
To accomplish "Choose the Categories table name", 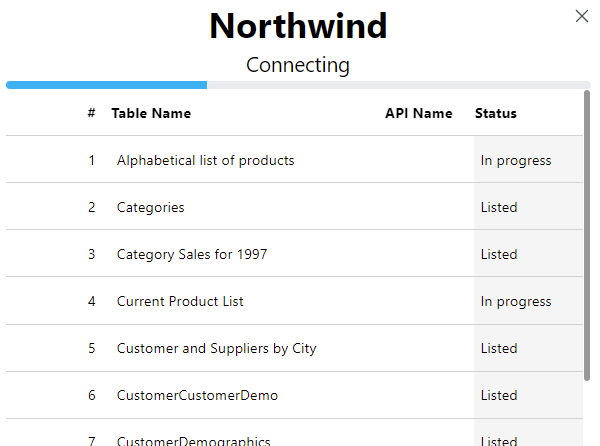I will 151,207.
